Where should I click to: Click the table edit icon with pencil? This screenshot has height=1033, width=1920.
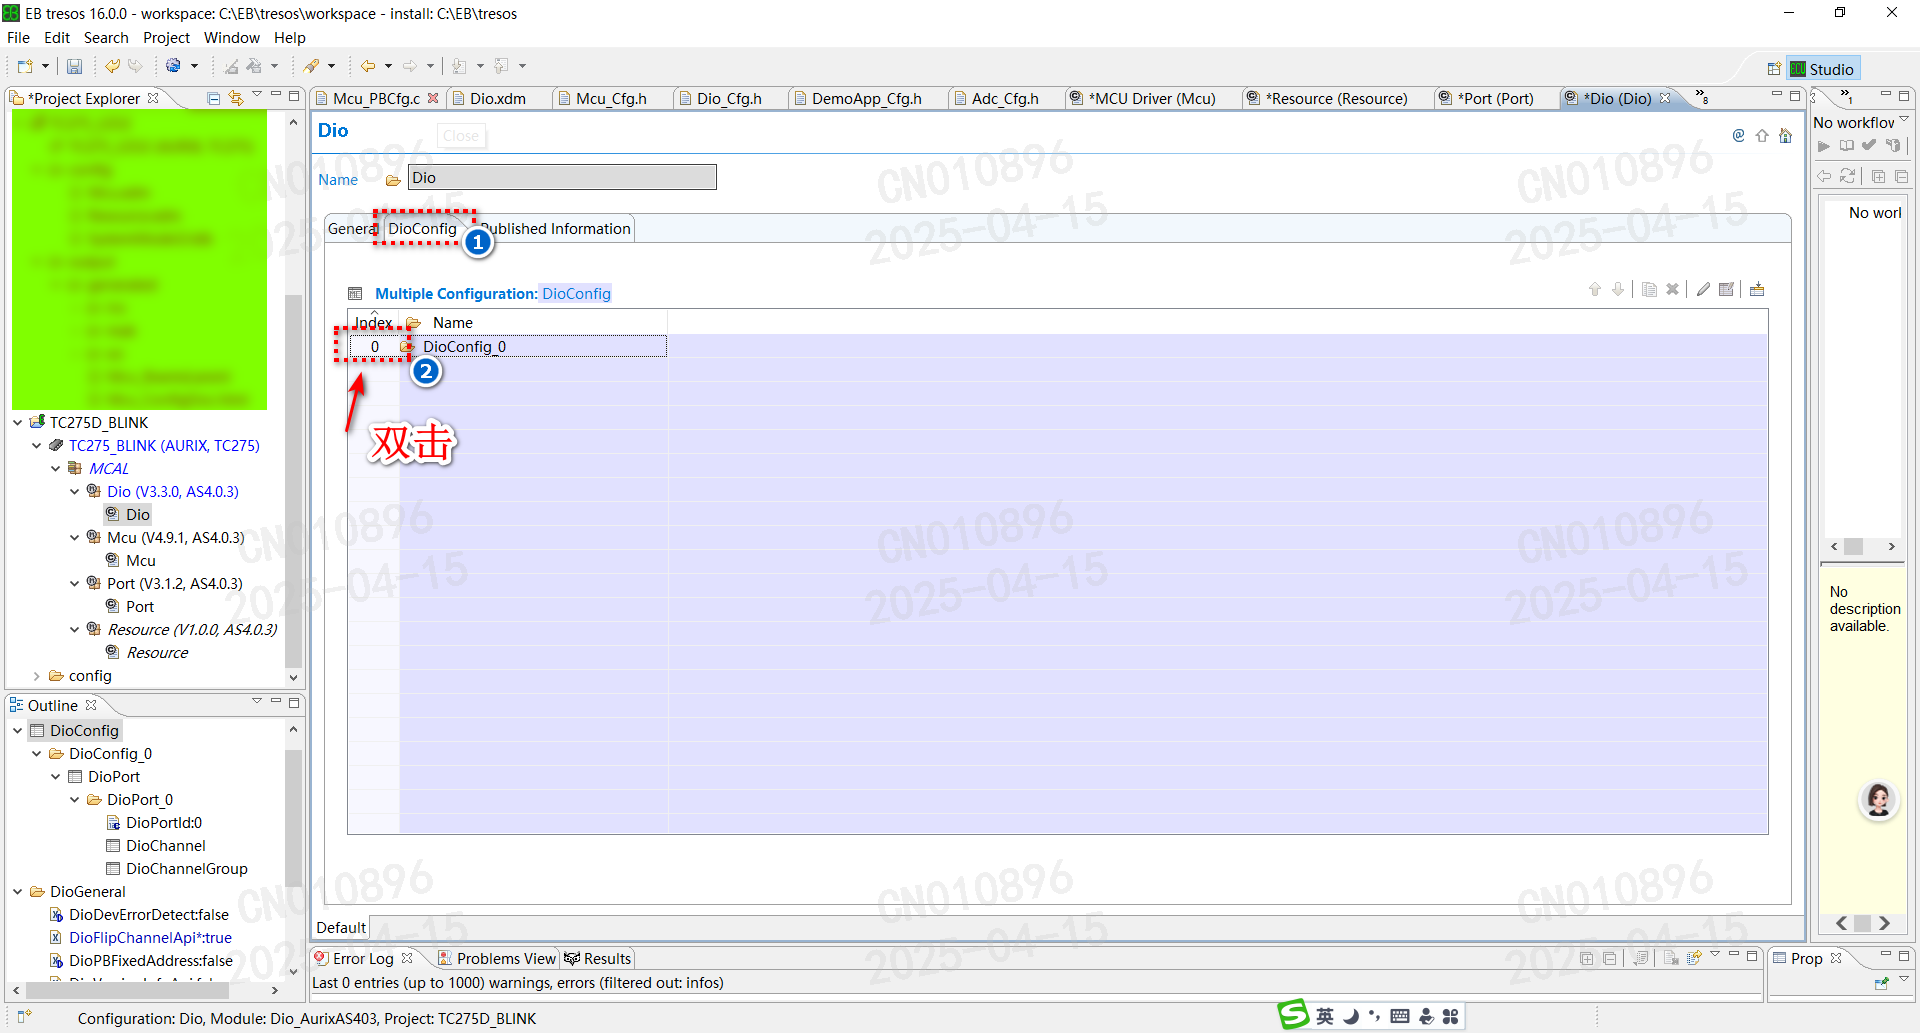(x=1727, y=290)
